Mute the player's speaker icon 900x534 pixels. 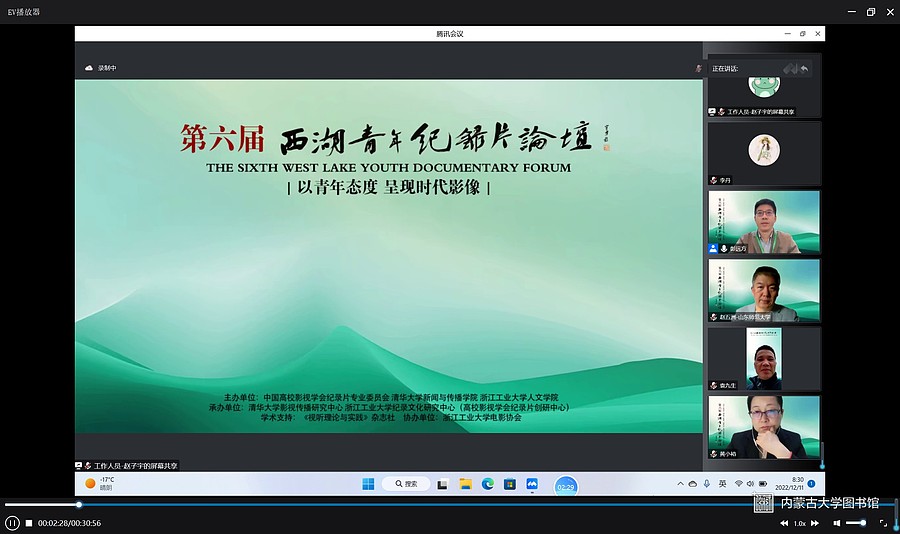click(837, 523)
